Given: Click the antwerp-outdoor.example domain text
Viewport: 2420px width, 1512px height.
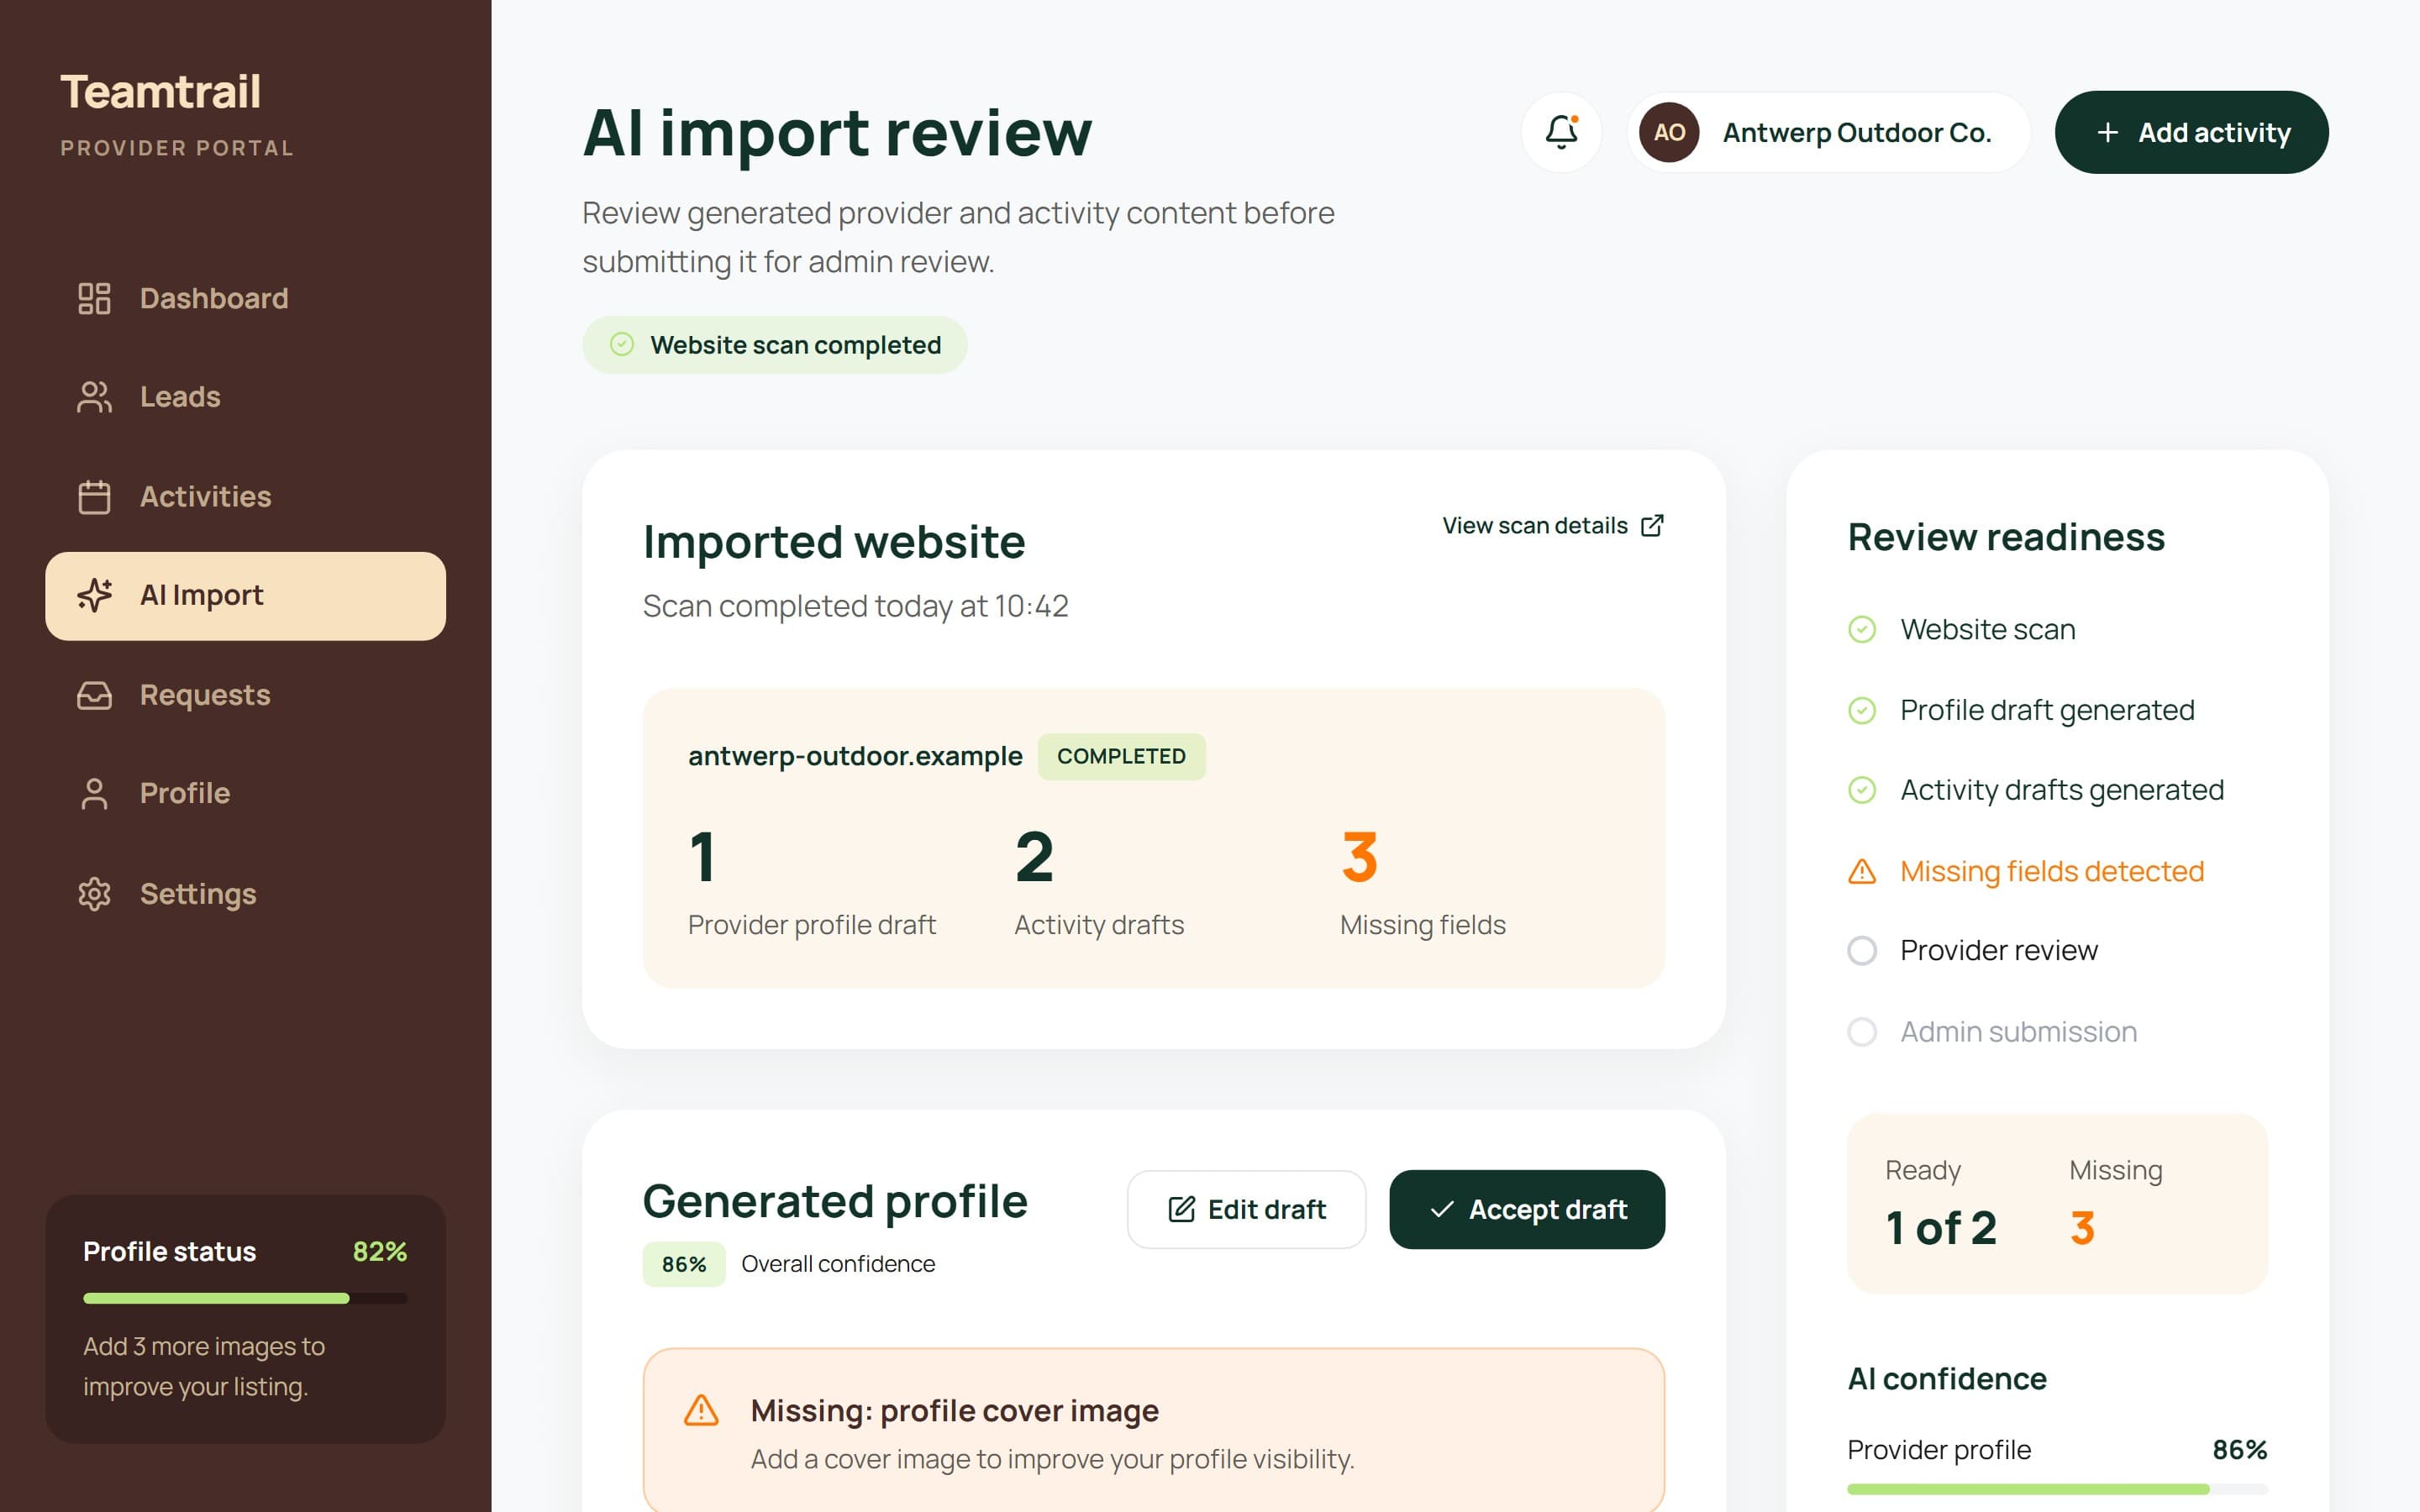Looking at the screenshot, I should [855, 756].
